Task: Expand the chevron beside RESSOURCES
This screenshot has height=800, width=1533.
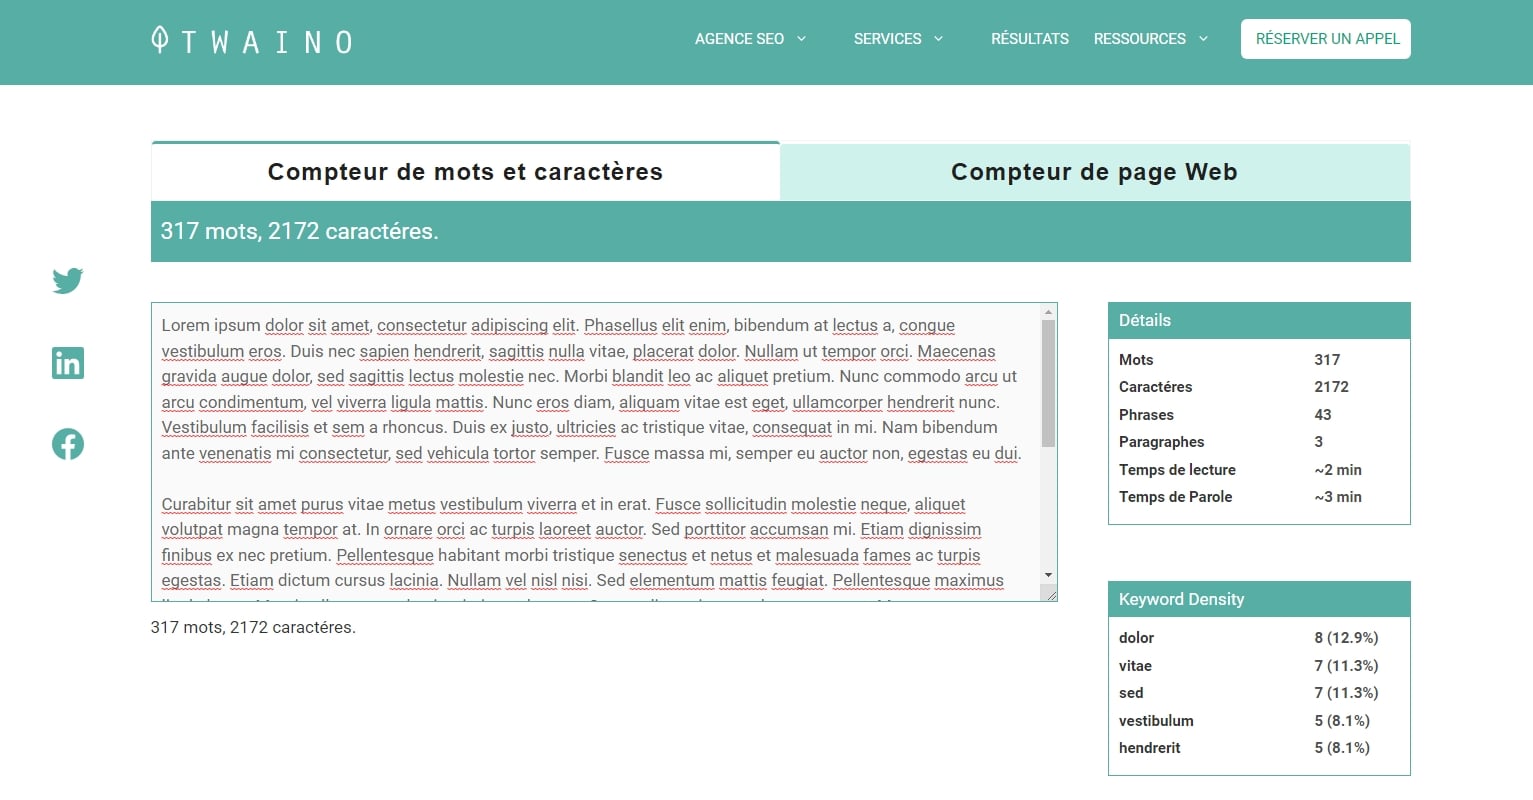Action: click(x=1203, y=39)
